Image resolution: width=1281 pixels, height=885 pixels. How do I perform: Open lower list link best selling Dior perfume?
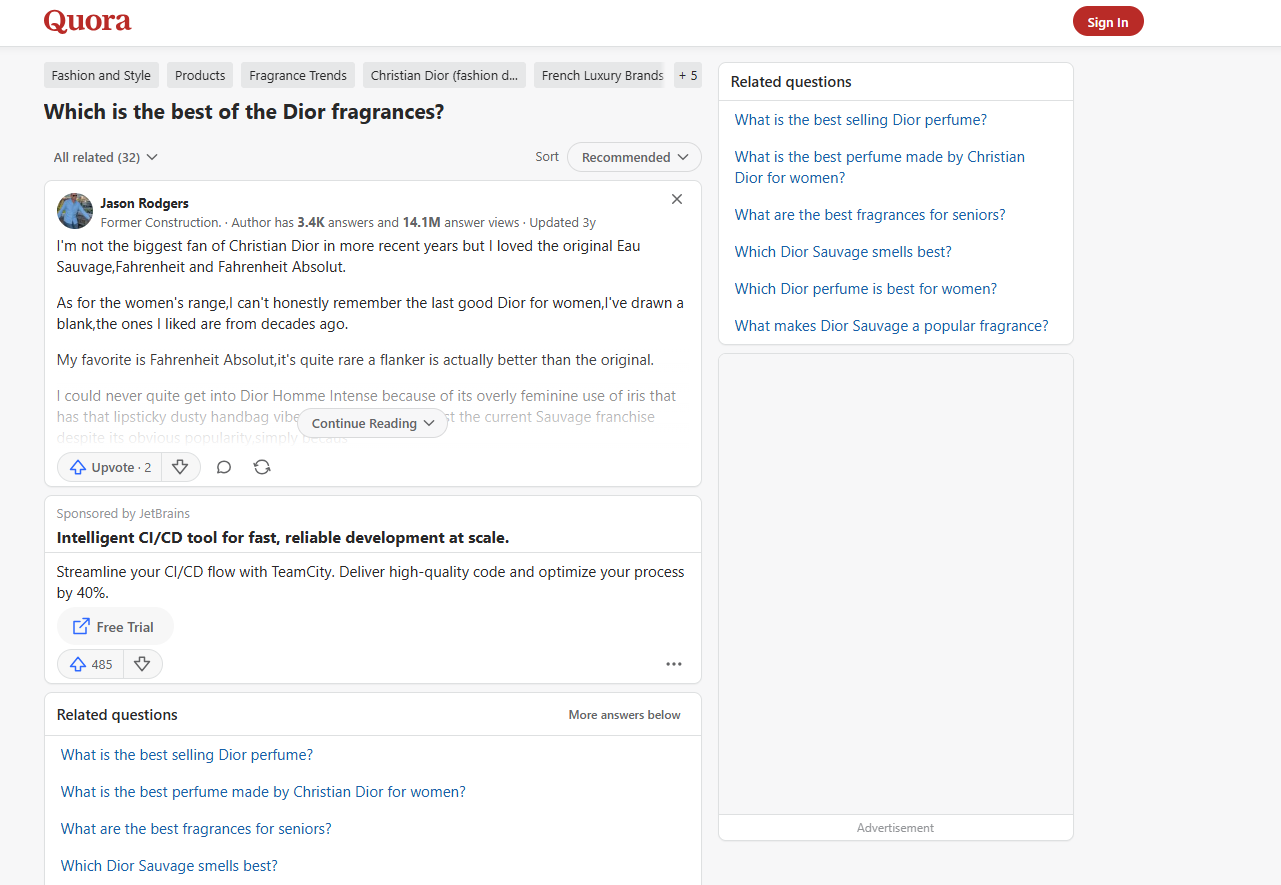[x=187, y=755]
